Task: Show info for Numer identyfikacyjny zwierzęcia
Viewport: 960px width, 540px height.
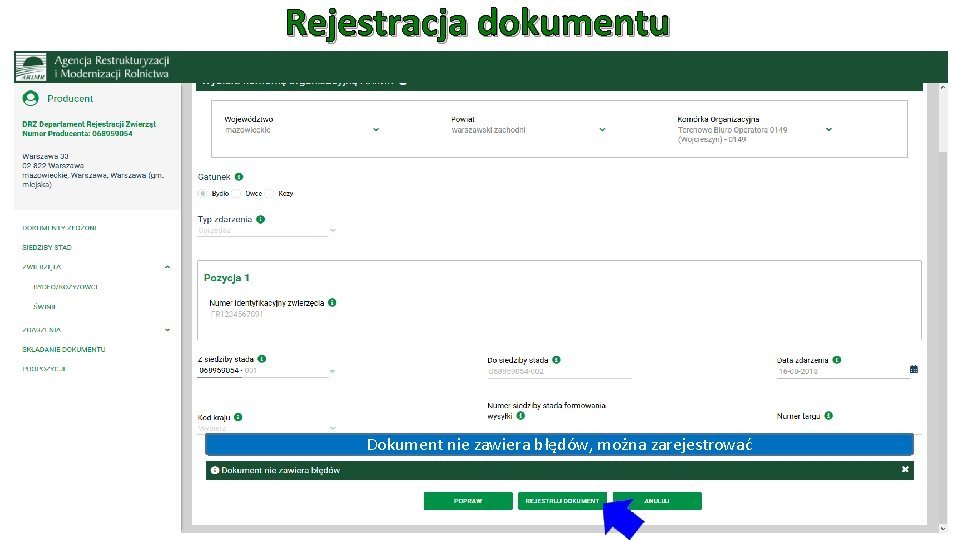Action: 332,302
